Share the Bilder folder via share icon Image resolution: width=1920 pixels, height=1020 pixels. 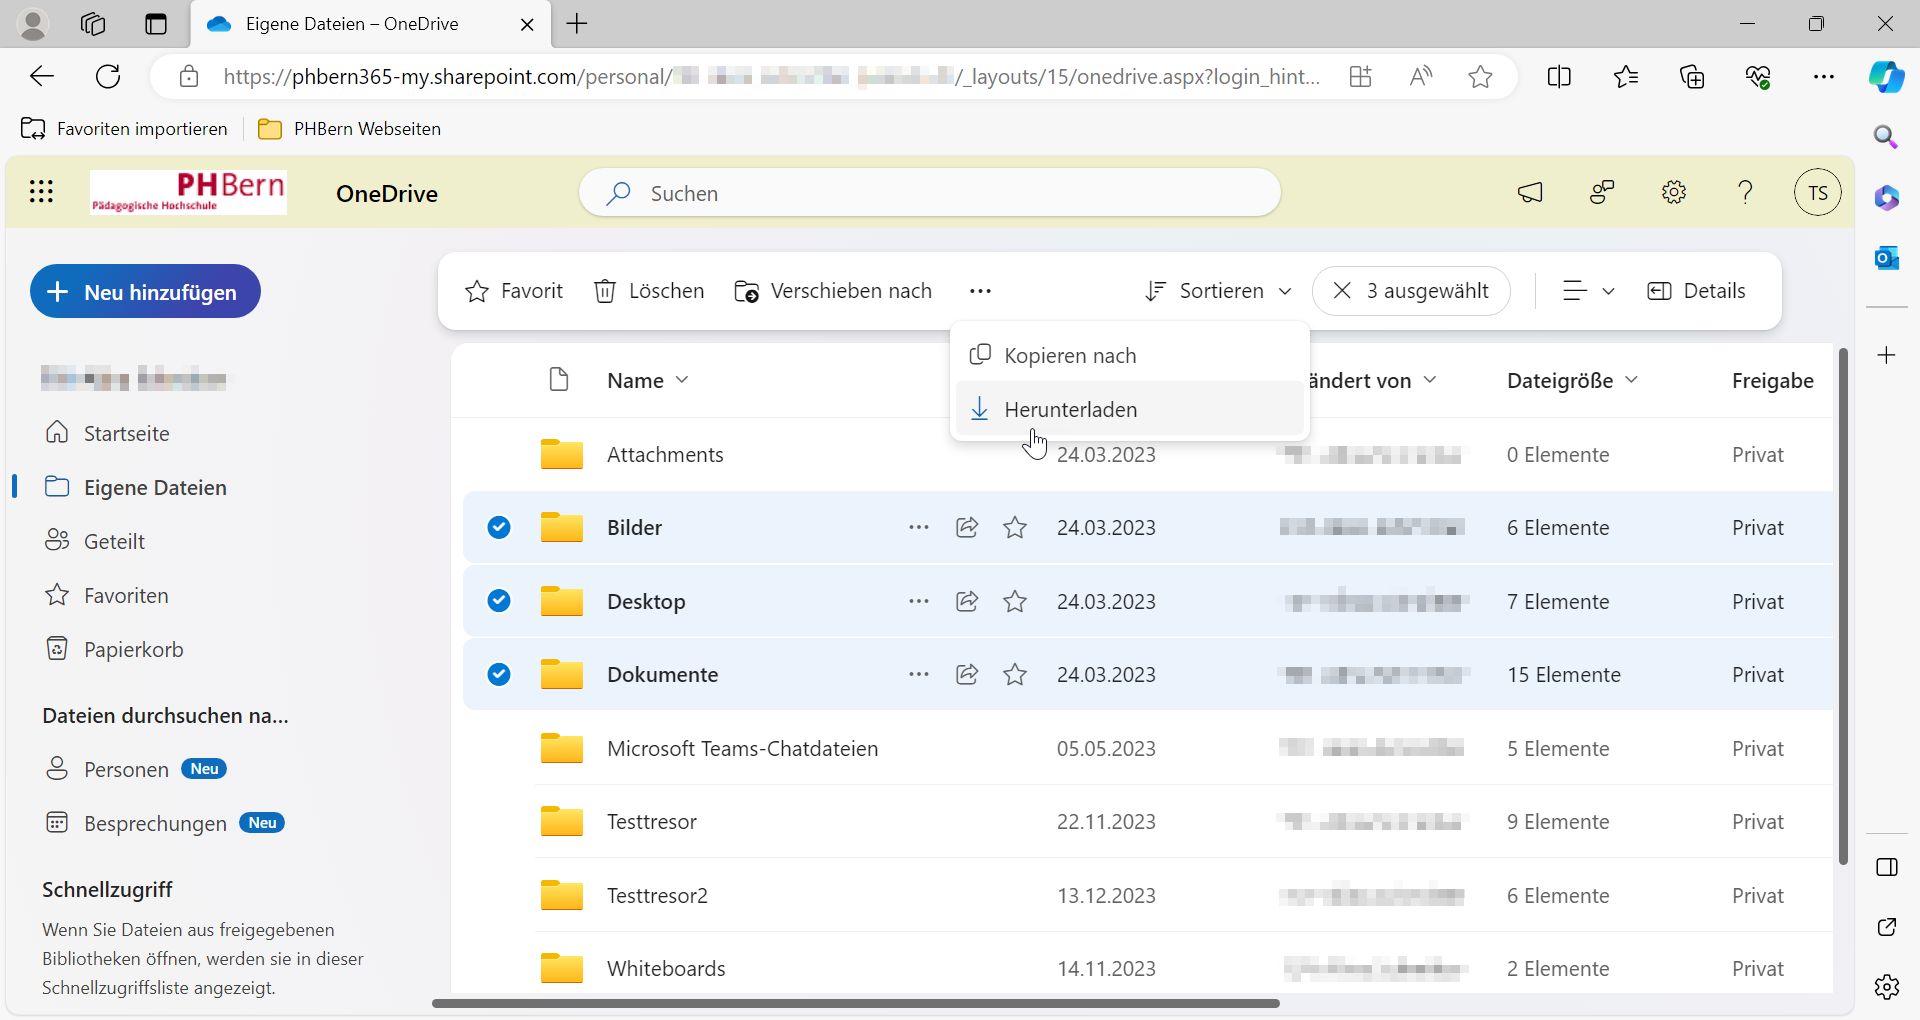pyautogui.click(x=966, y=528)
